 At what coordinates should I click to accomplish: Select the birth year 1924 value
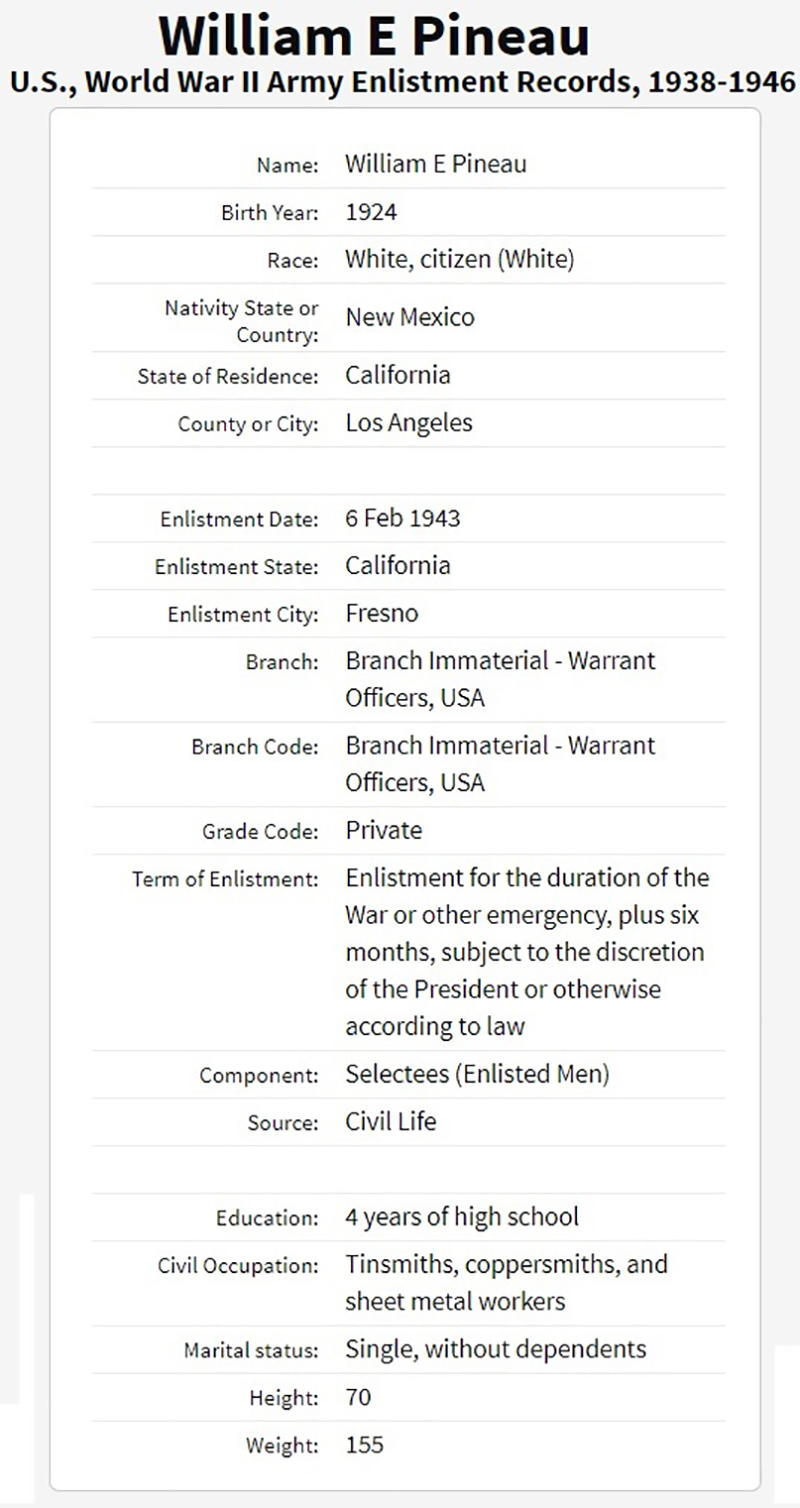(x=371, y=212)
